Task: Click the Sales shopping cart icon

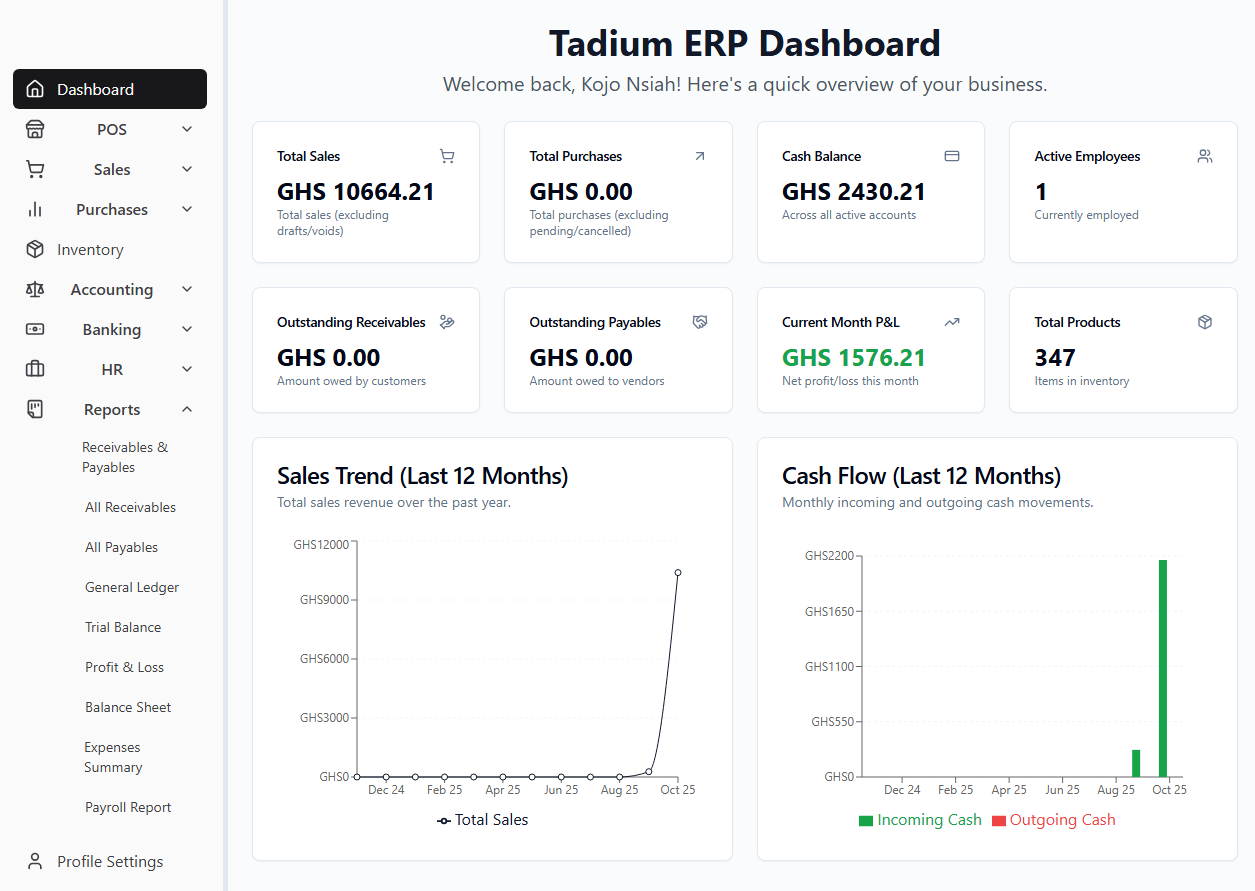Action: 35,169
